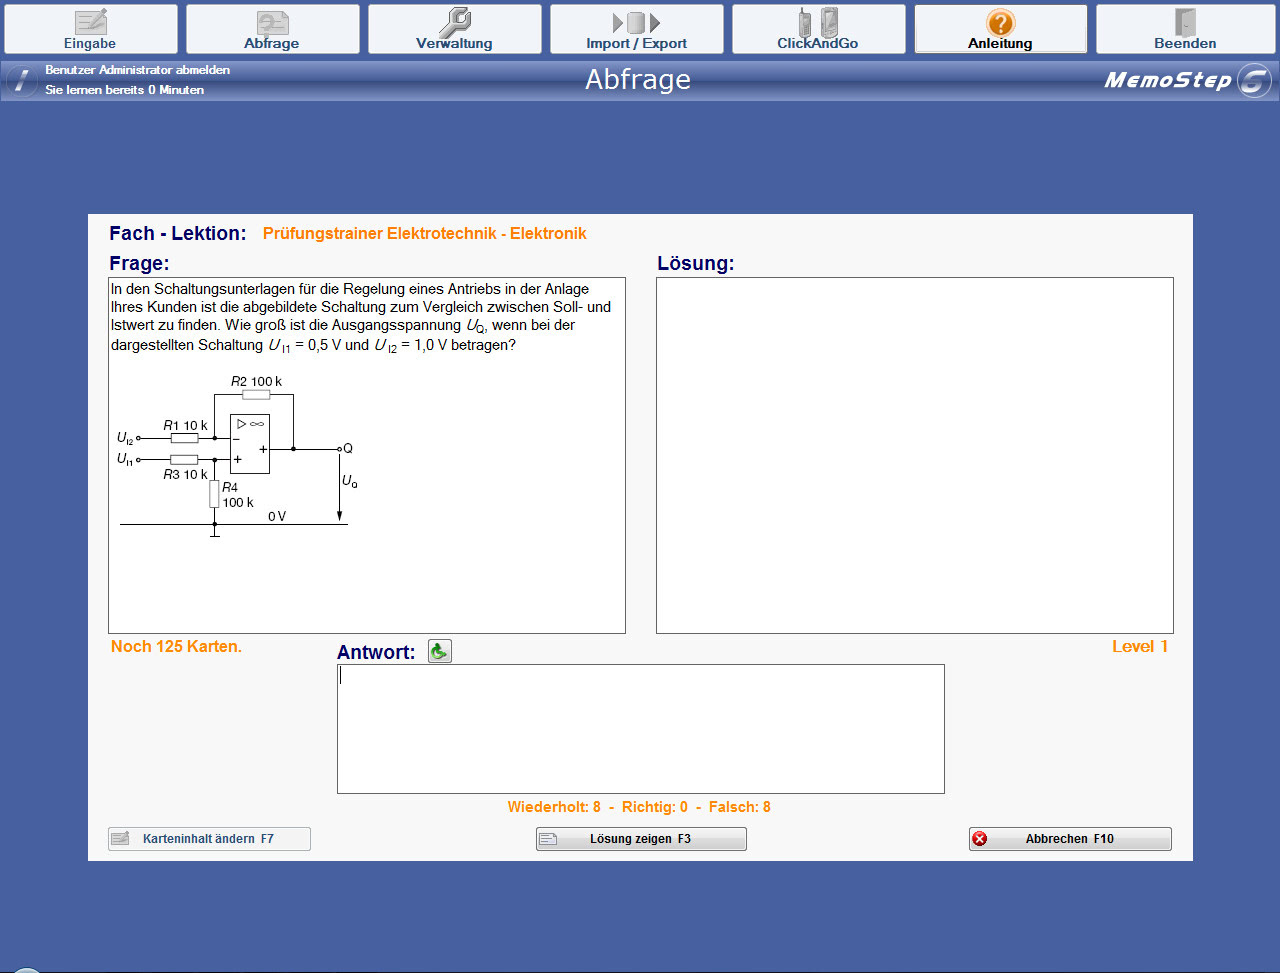Focus the Antwort text input box
This screenshot has width=1280, height=973.
[640, 728]
